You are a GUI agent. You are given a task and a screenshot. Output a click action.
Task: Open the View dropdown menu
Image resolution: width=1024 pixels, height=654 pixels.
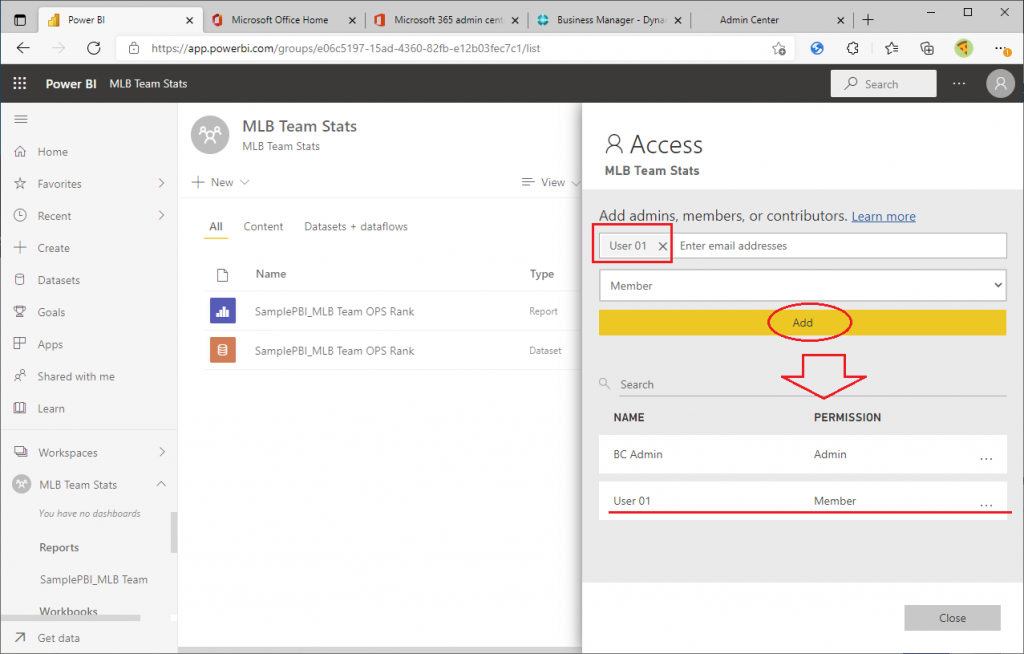551,182
